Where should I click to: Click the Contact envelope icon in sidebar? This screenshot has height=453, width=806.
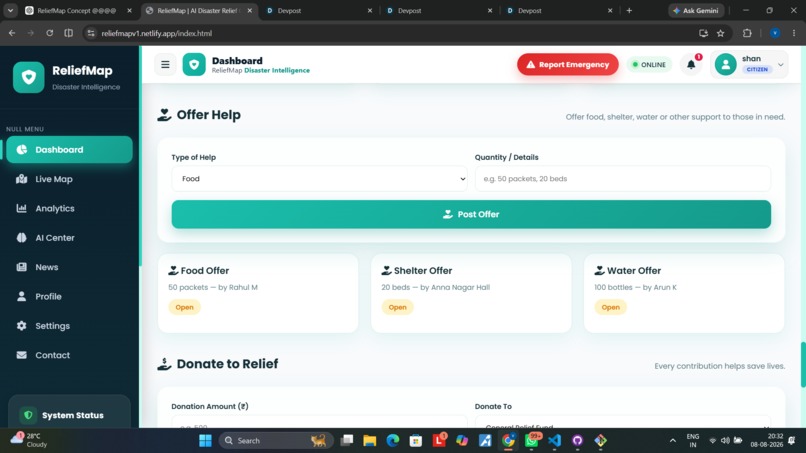pyautogui.click(x=22, y=355)
